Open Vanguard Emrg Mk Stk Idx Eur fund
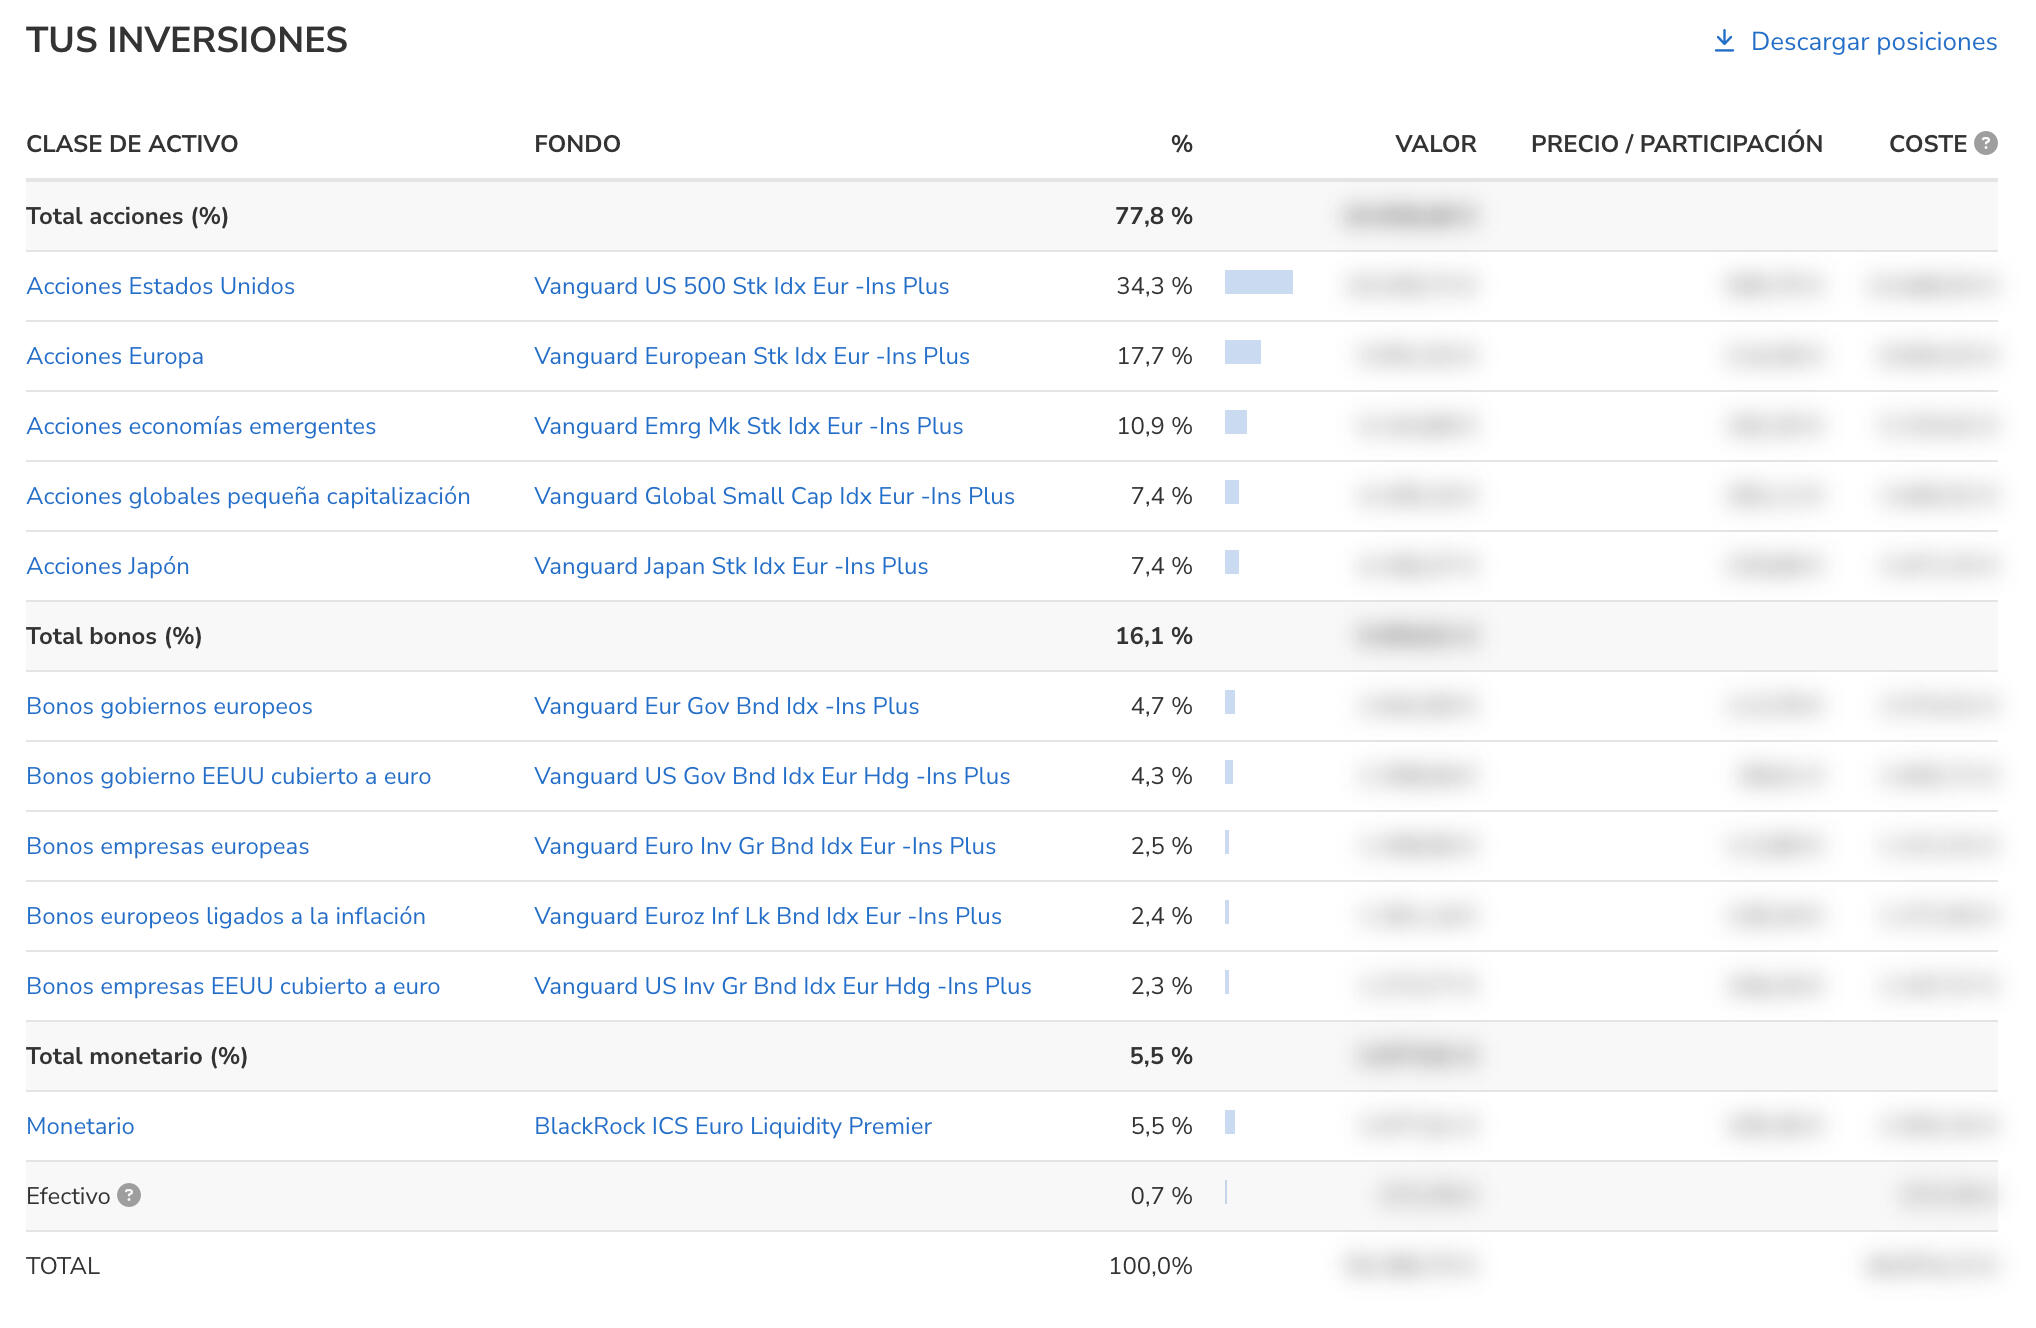Image resolution: width=2036 pixels, height=1328 pixels. pyautogui.click(x=749, y=426)
